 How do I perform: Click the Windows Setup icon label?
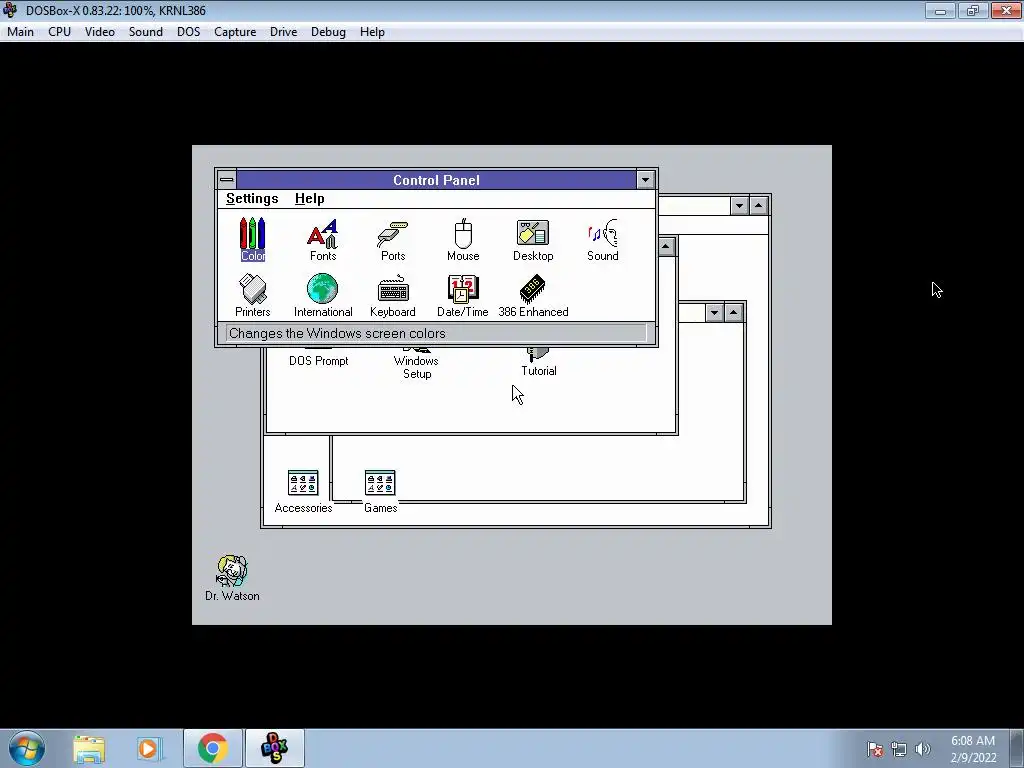(417, 367)
